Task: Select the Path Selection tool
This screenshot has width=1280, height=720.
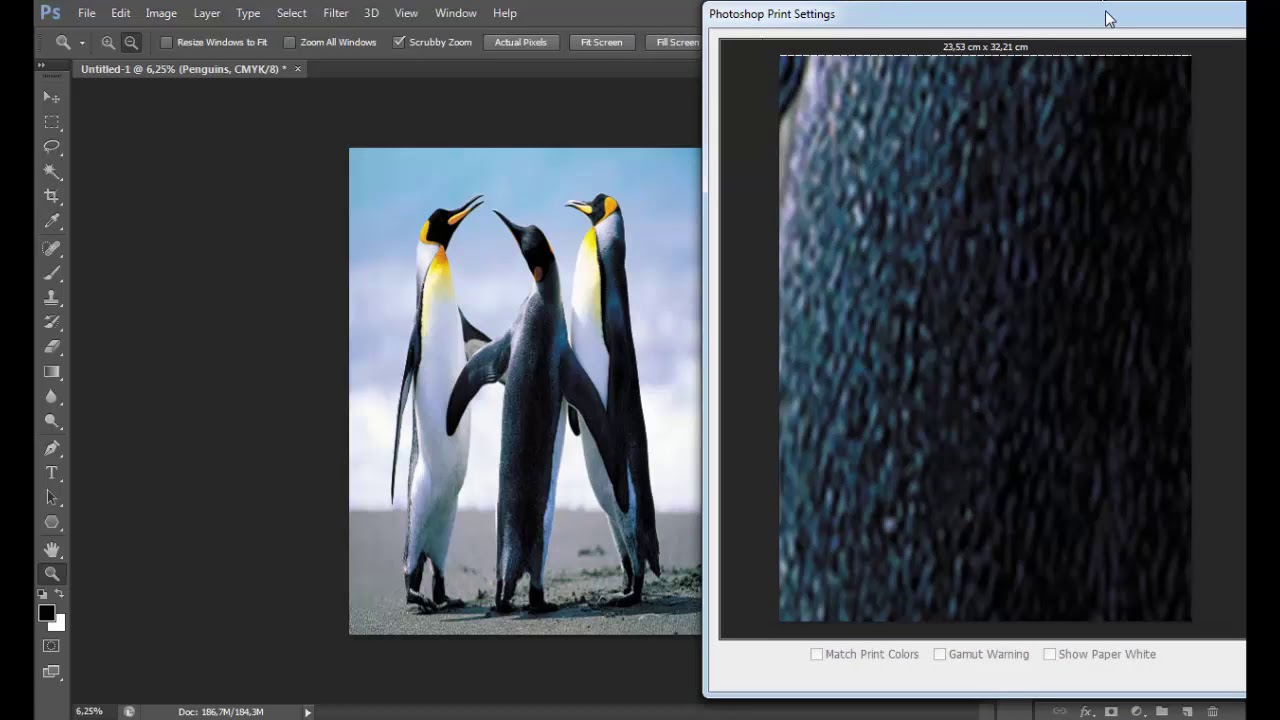Action: pos(52,498)
